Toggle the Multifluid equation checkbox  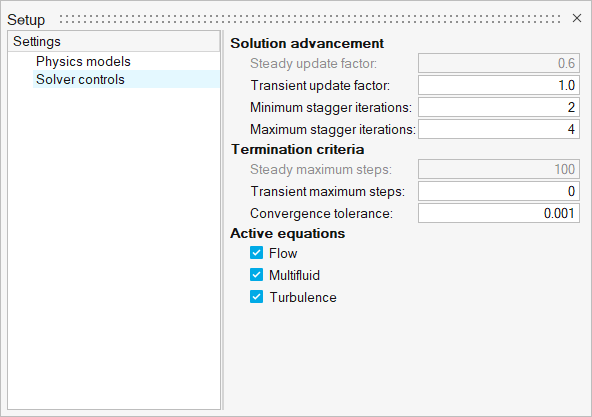click(x=256, y=275)
